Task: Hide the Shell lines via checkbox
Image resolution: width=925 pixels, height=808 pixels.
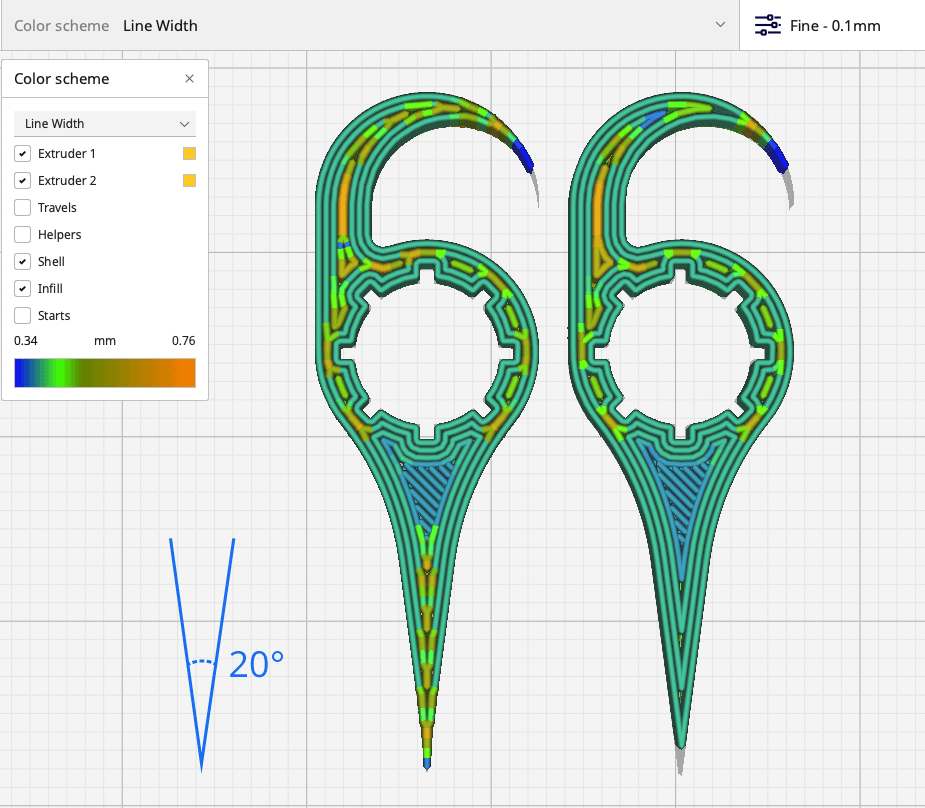Action: pos(22,262)
